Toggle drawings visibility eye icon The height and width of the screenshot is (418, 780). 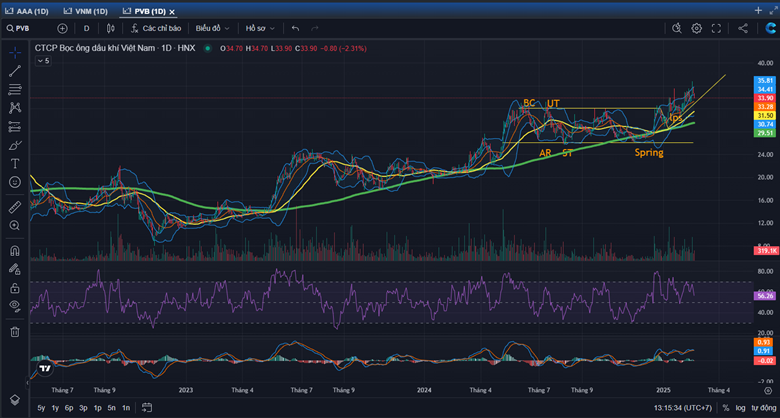15,305
